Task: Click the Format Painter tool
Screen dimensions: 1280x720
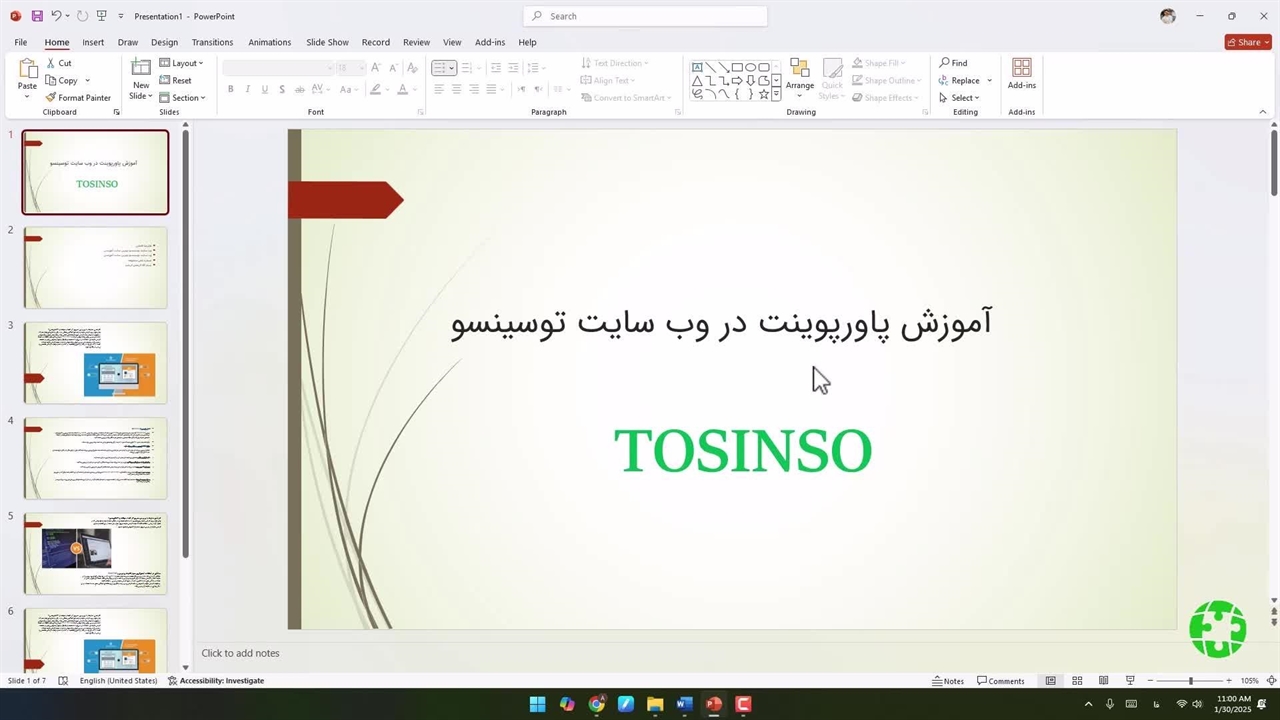Action: tap(78, 98)
